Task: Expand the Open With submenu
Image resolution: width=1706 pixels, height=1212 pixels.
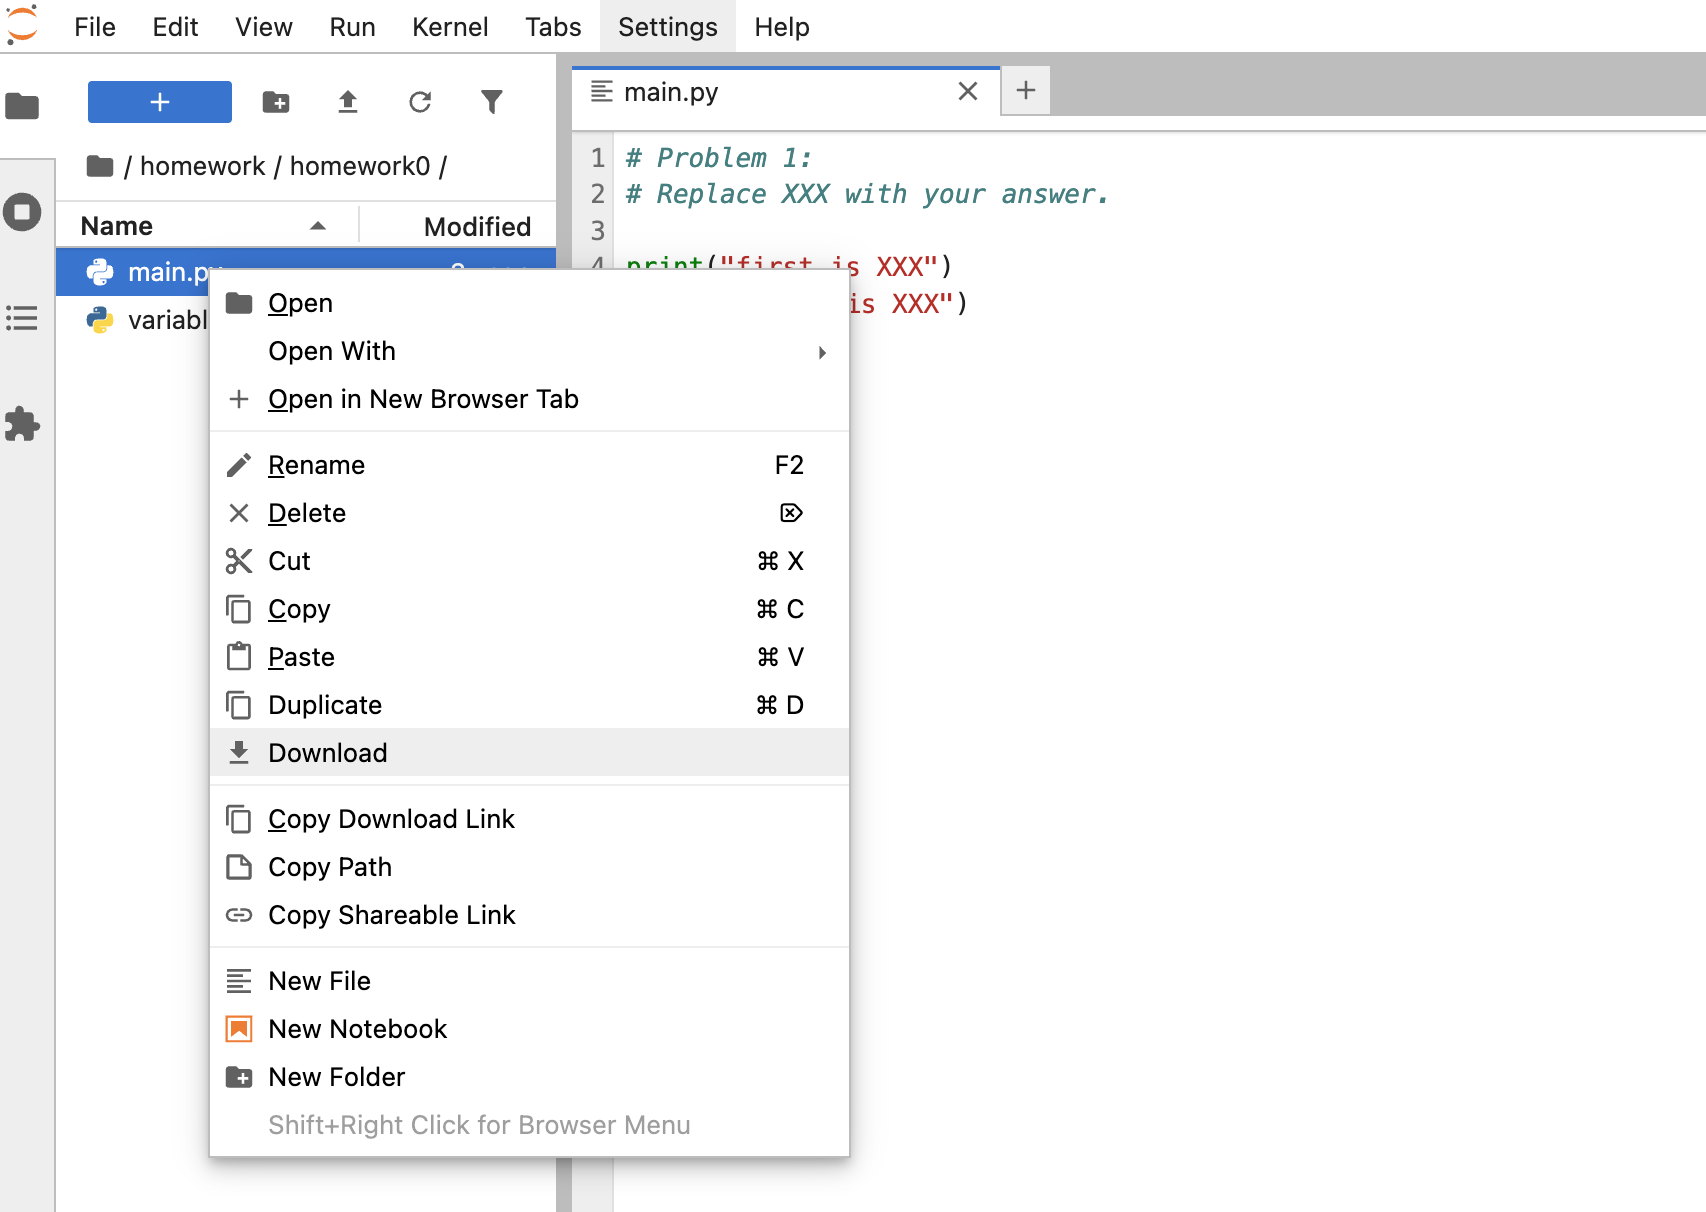Action: [332, 351]
